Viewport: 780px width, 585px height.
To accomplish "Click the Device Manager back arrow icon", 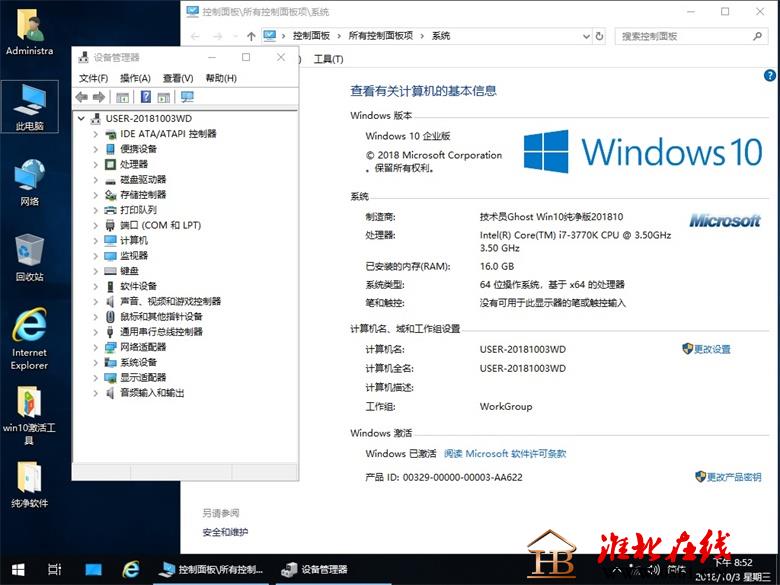I will pos(82,97).
